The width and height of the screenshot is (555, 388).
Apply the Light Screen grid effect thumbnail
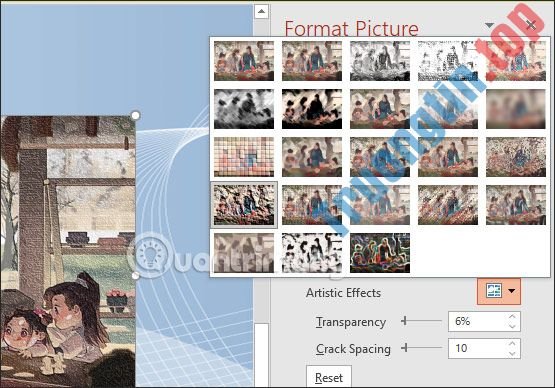(x=244, y=157)
